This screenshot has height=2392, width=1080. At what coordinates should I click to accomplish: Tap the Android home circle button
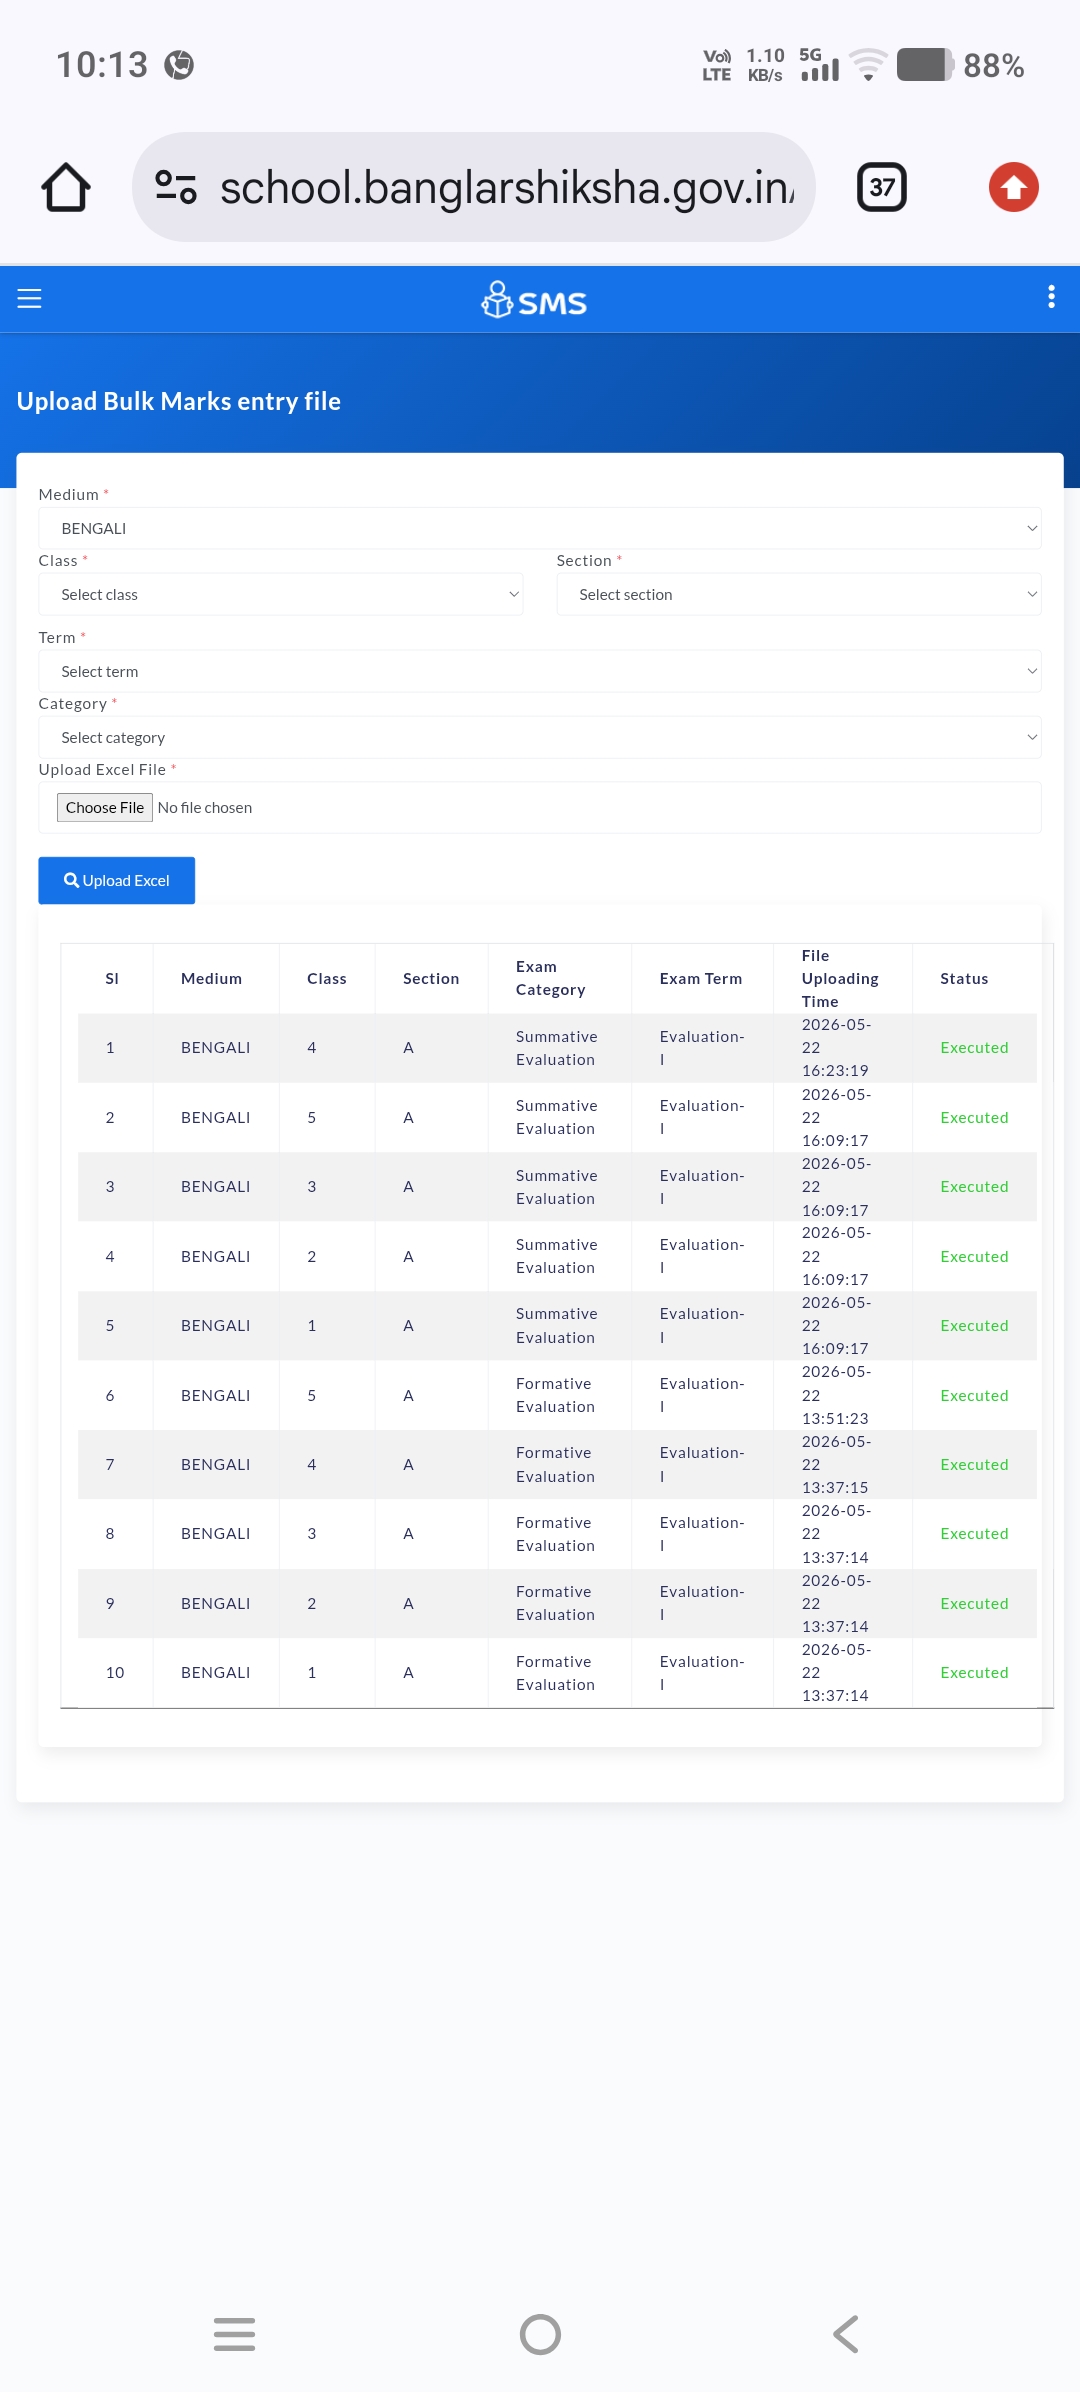(540, 2334)
